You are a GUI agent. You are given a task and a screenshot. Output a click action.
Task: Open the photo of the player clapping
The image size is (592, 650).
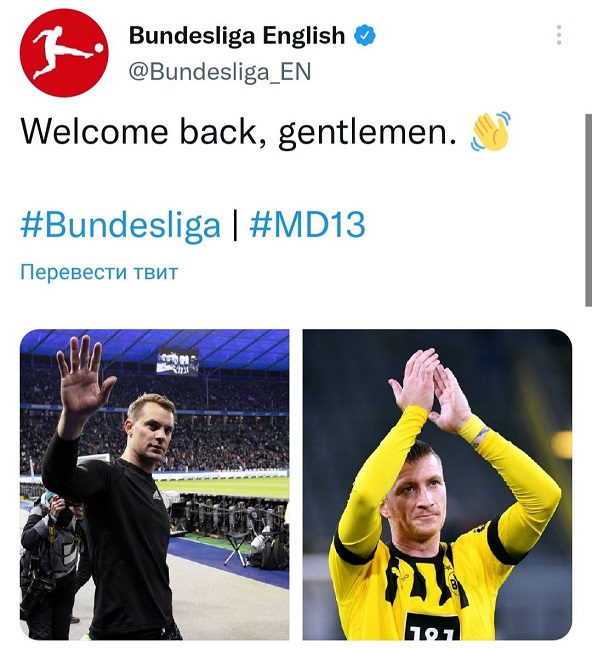(x=437, y=485)
